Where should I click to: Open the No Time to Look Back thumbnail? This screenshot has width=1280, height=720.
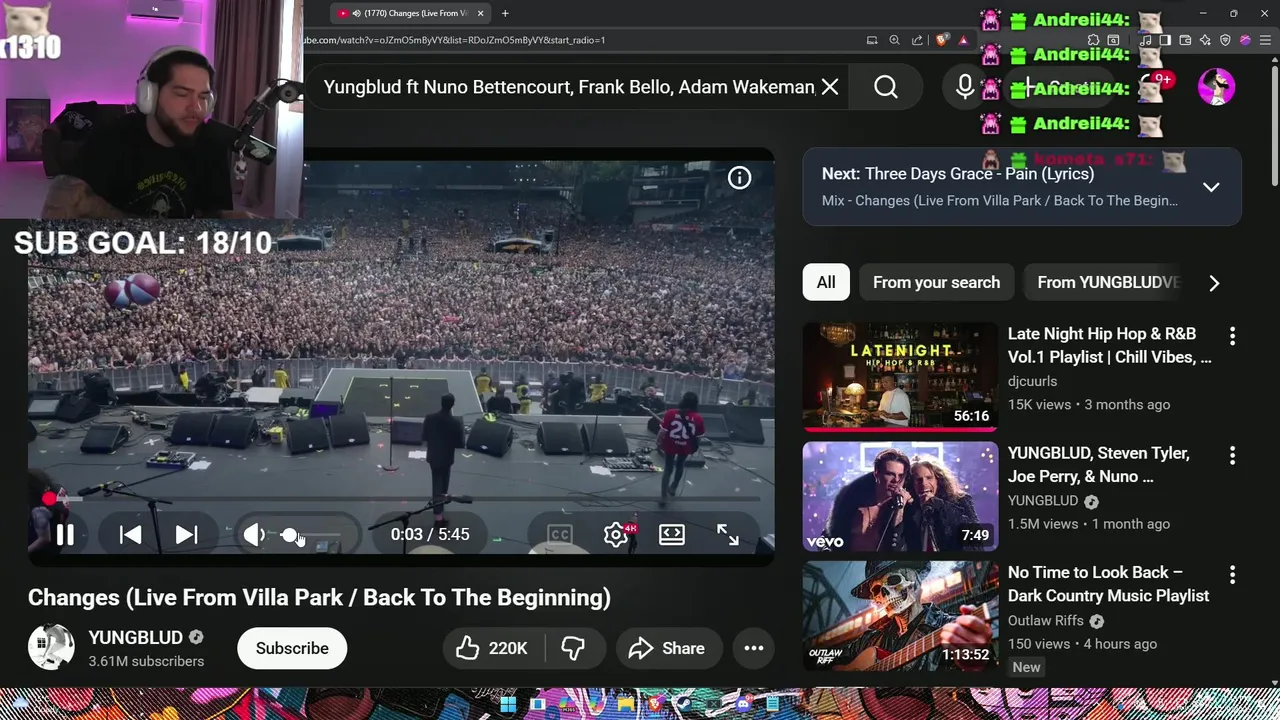(900, 615)
